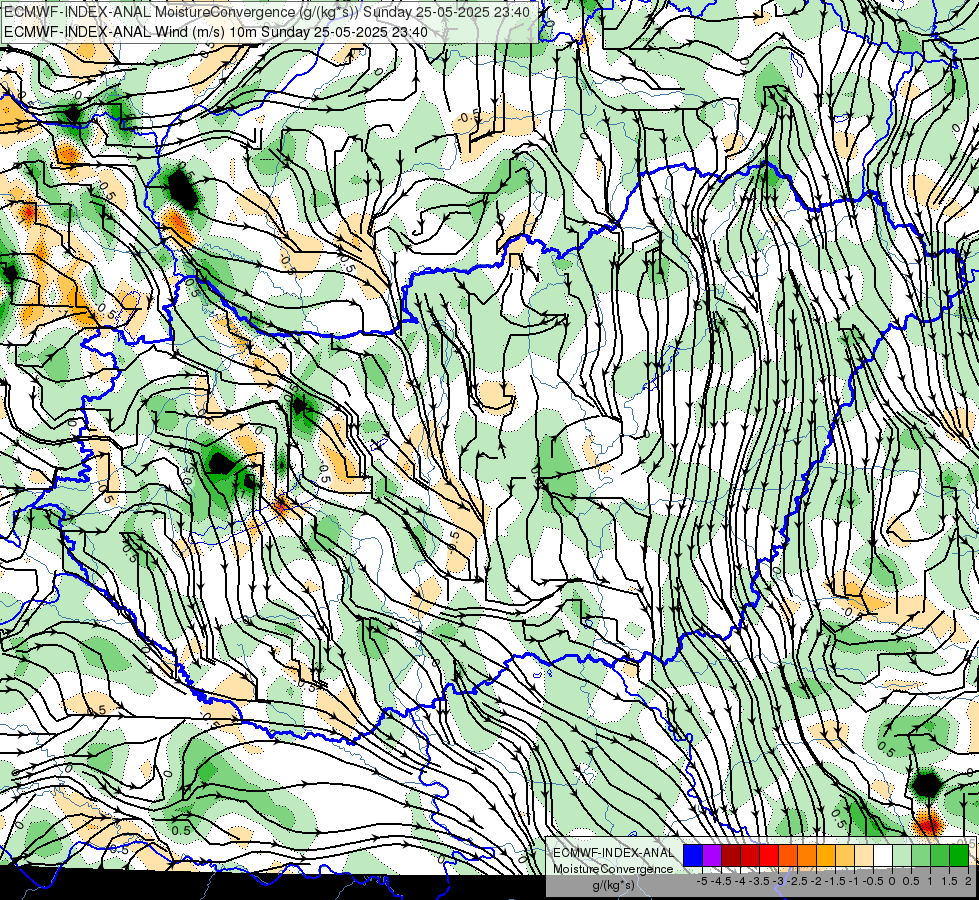The height and width of the screenshot is (900, 979).
Task: Click the Wind (m/s) 10m title line
Action: pos(215,31)
